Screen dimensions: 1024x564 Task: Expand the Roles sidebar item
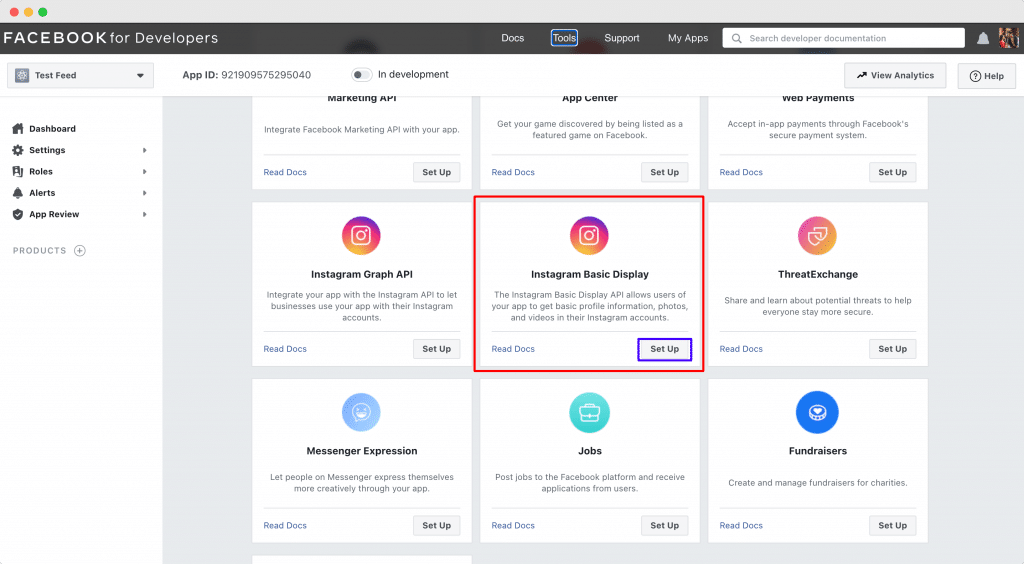pos(80,172)
